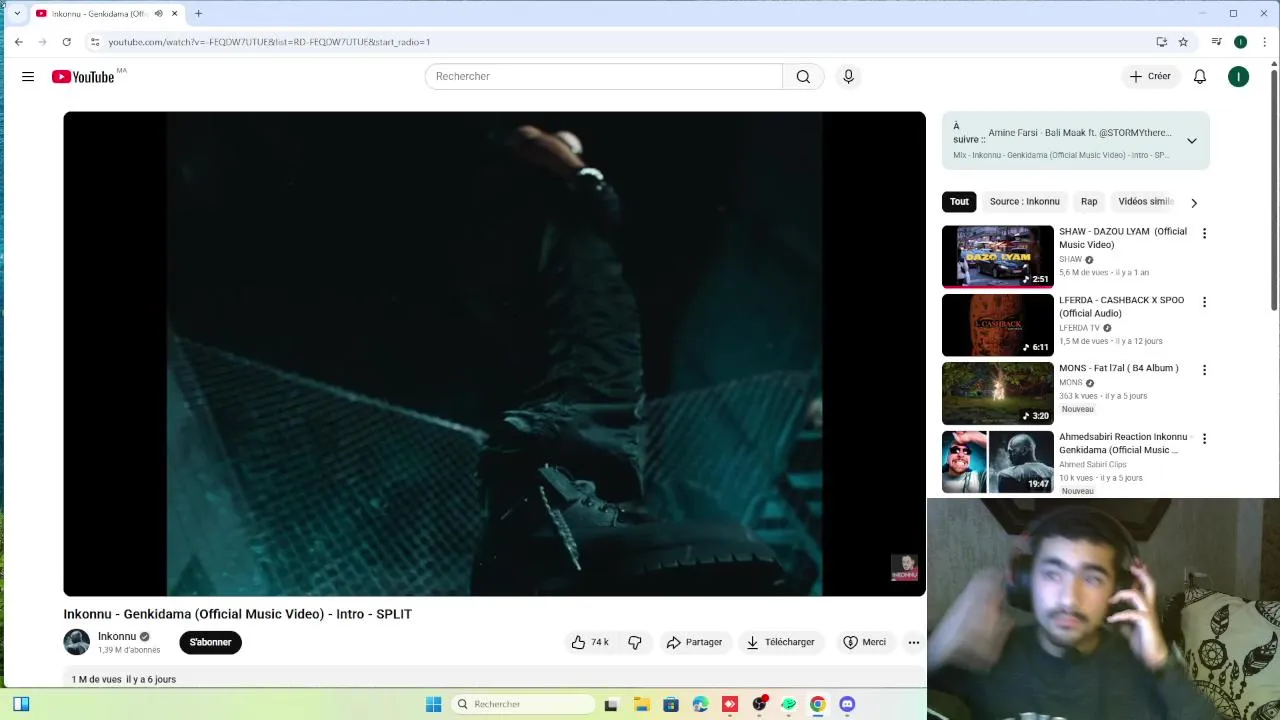Open File Explorer from the taskbar
The height and width of the screenshot is (720, 1280).
(641, 704)
